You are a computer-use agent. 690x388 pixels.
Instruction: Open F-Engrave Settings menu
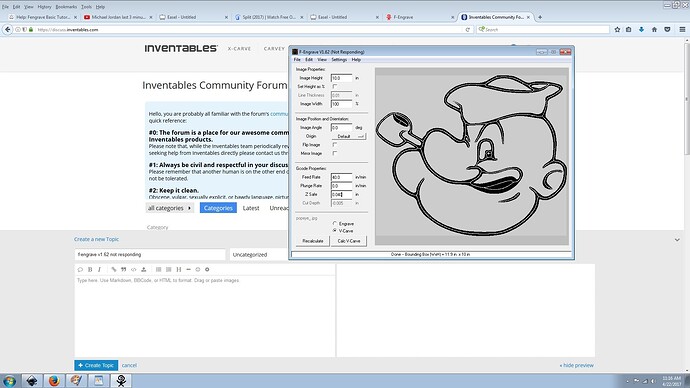pyautogui.click(x=339, y=59)
